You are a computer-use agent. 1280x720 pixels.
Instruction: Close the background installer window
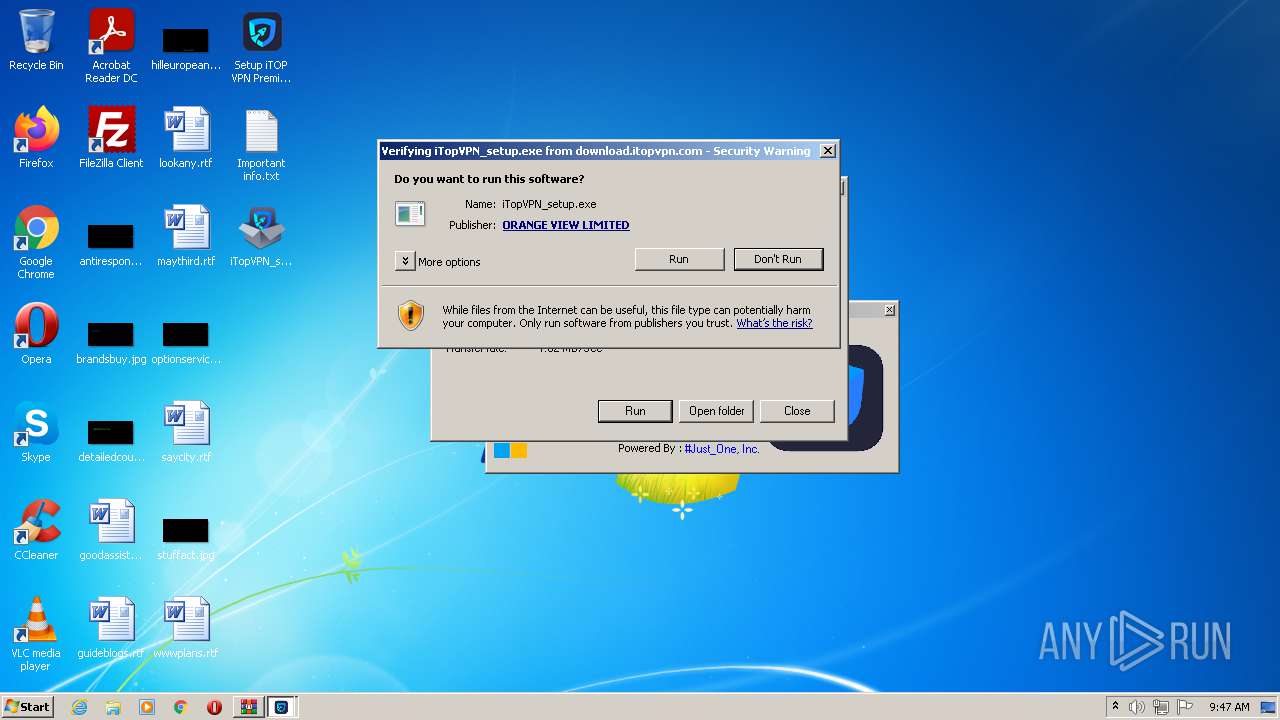tap(889, 310)
